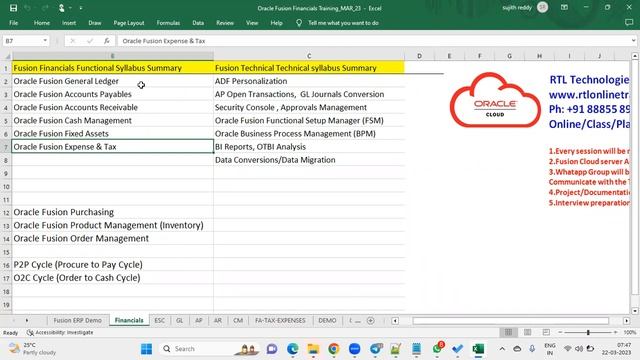The width and height of the screenshot is (640, 360).
Task: Open the Draw ribbon tab
Action: coord(95,23)
